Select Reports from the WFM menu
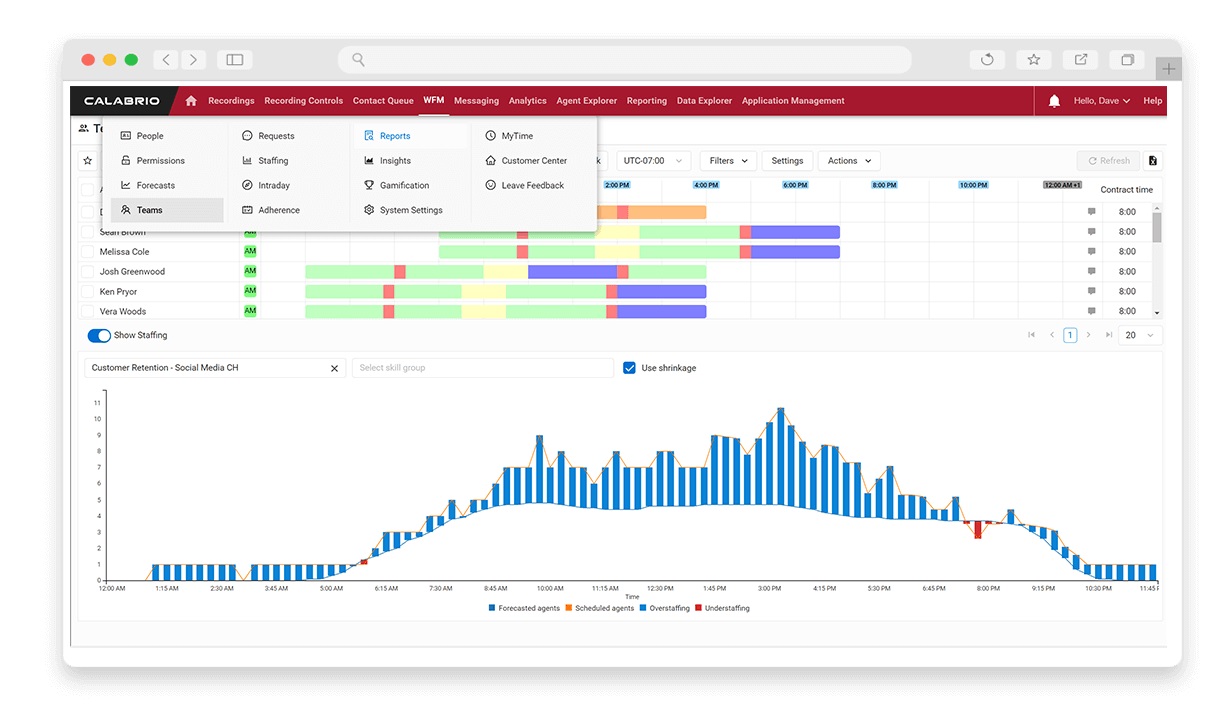 395,136
